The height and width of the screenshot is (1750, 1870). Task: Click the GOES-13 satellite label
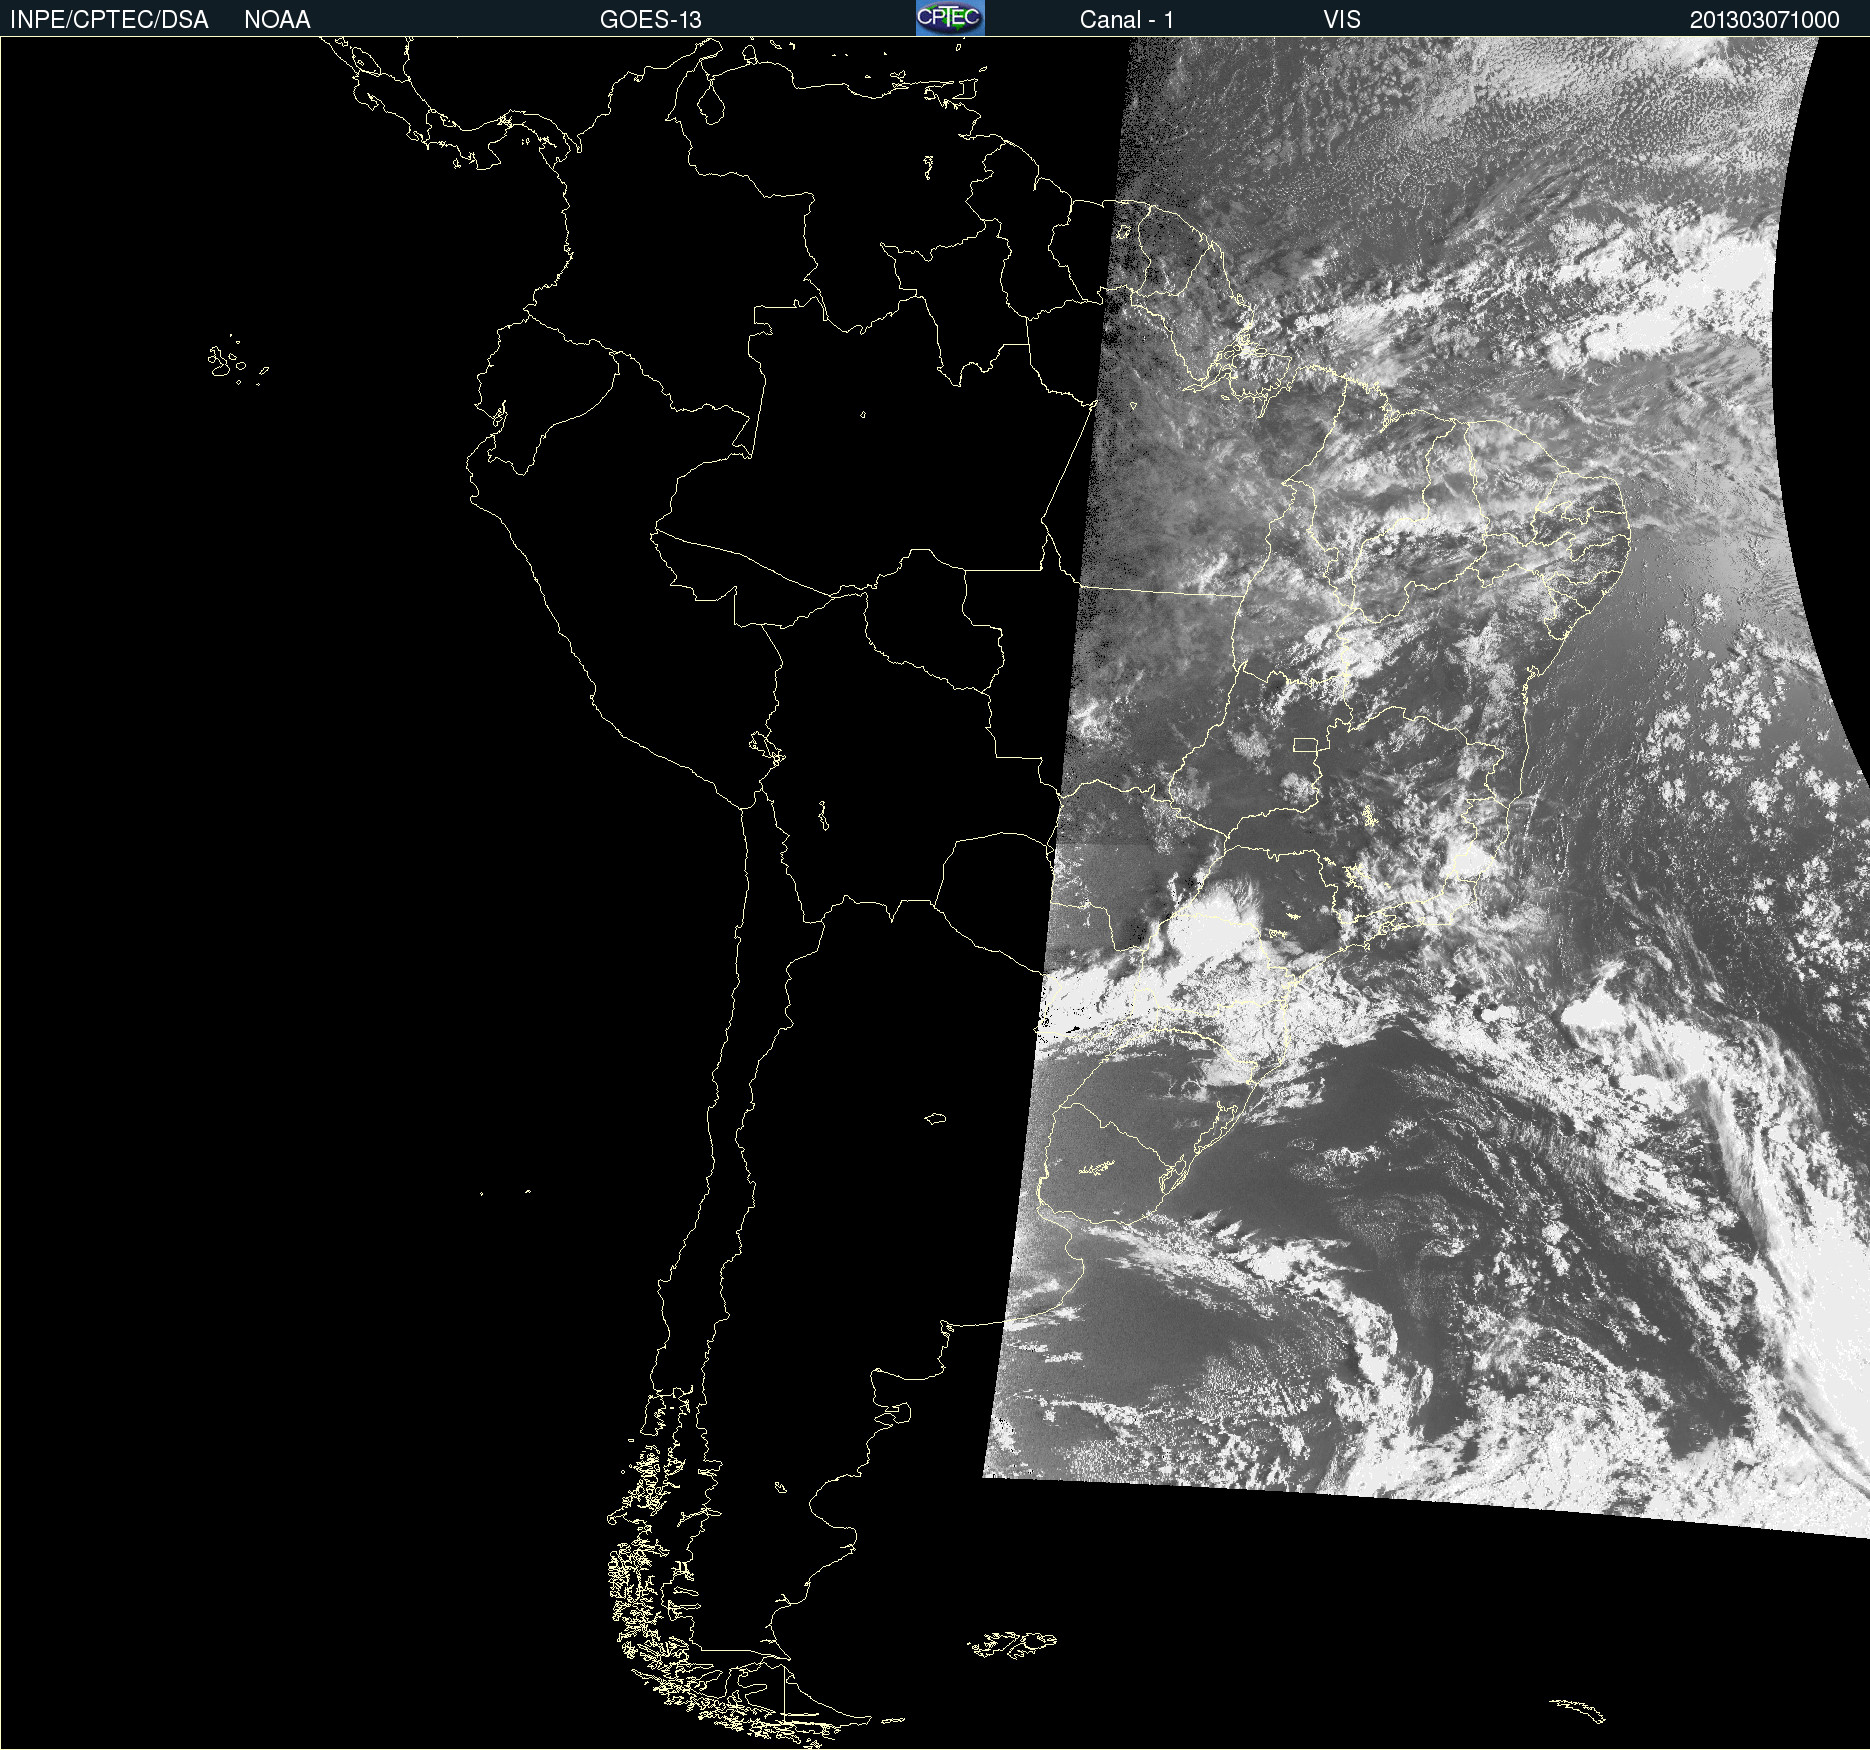(651, 20)
